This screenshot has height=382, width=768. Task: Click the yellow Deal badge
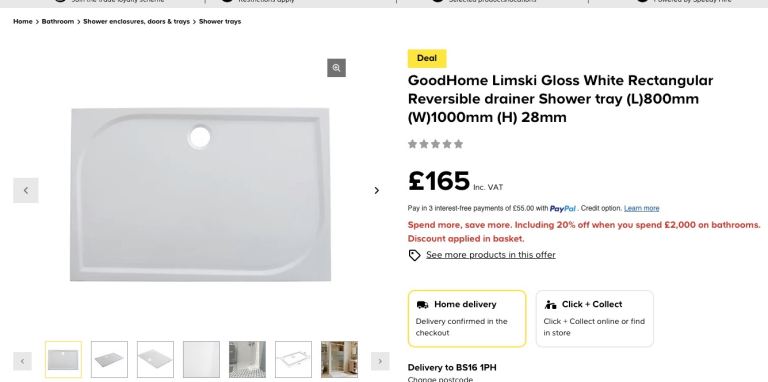(x=427, y=58)
